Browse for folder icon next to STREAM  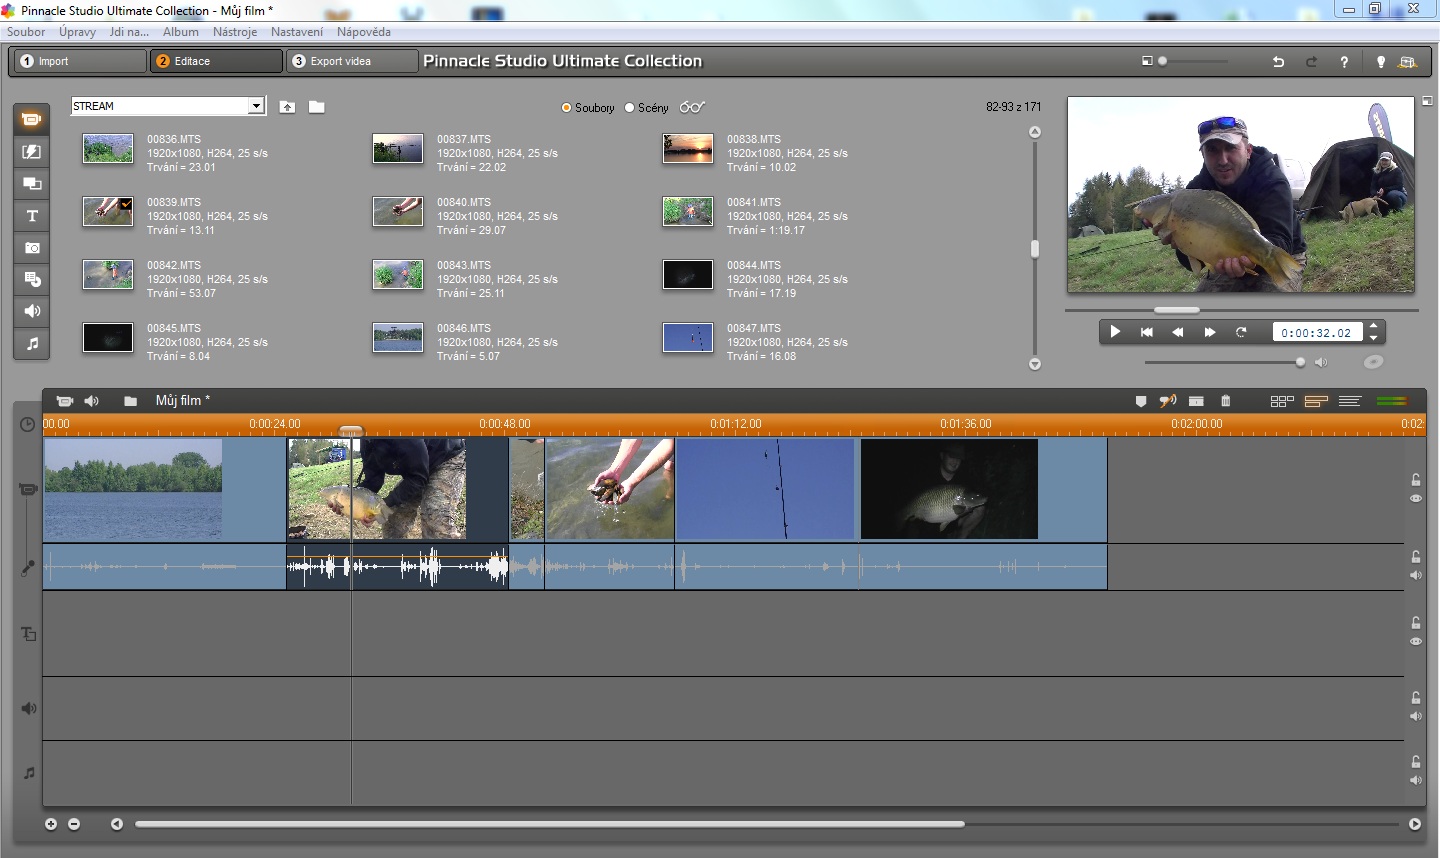316,107
